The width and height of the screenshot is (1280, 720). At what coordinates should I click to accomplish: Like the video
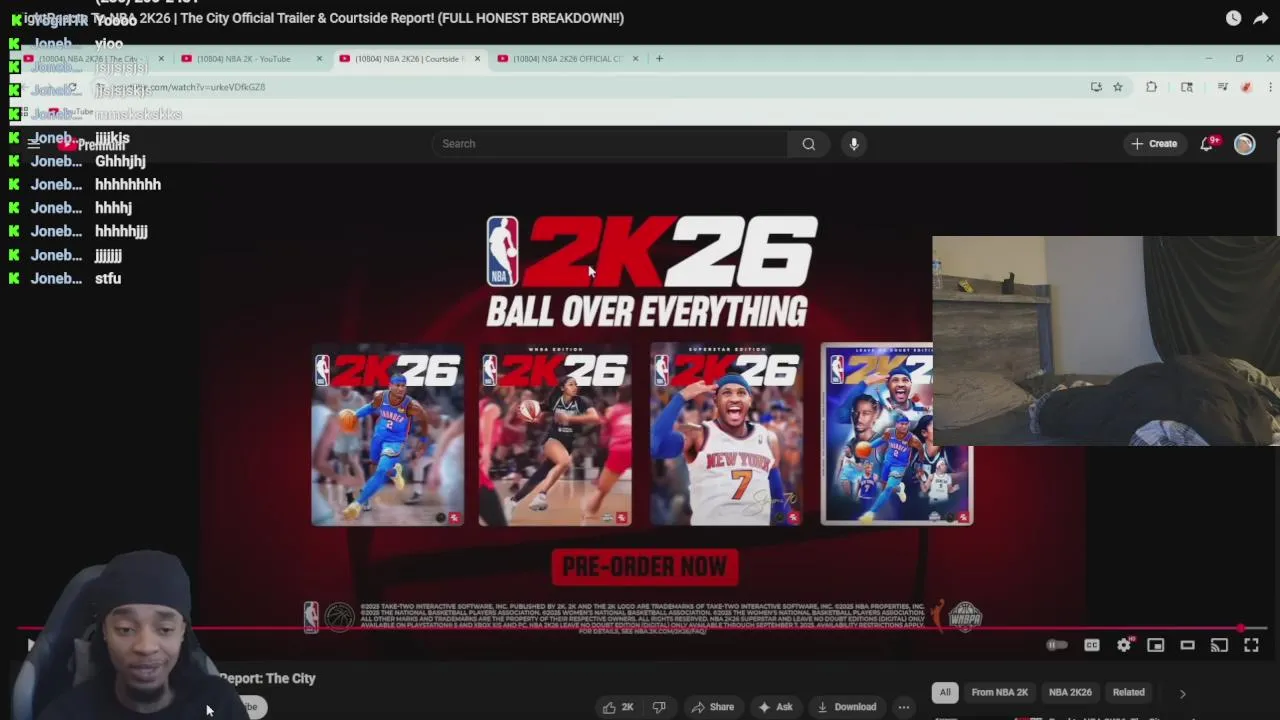[619, 707]
